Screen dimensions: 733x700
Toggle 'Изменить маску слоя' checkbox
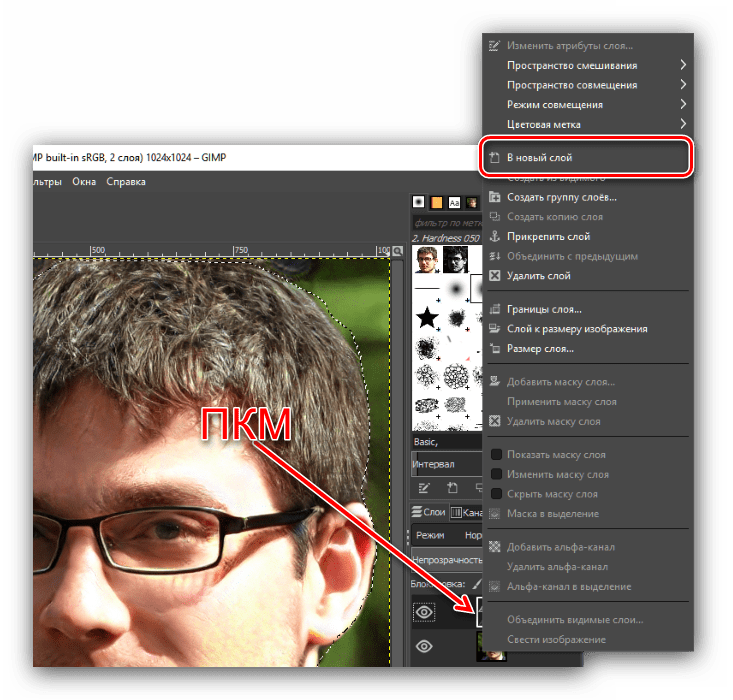coord(496,474)
